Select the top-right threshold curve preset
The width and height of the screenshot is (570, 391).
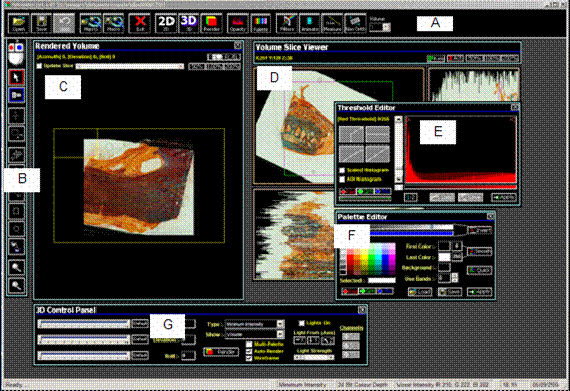(x=377, y=134)
